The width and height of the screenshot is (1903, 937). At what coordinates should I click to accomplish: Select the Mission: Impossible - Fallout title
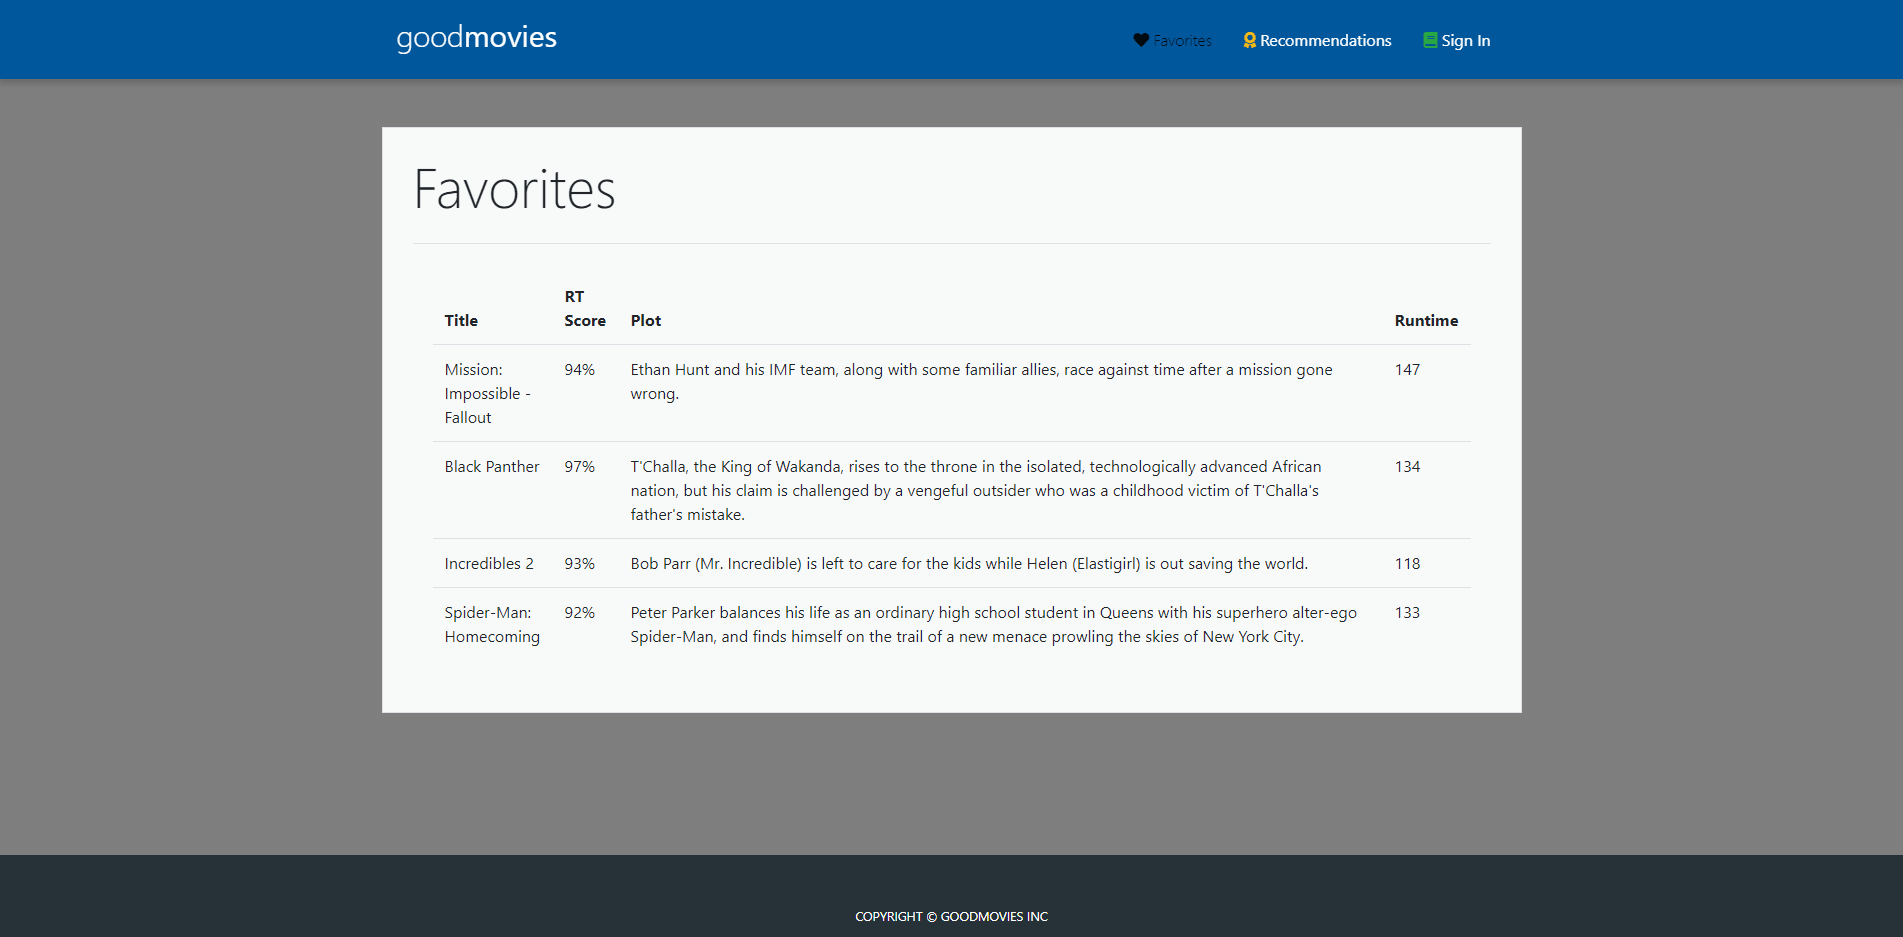point(487,394)
